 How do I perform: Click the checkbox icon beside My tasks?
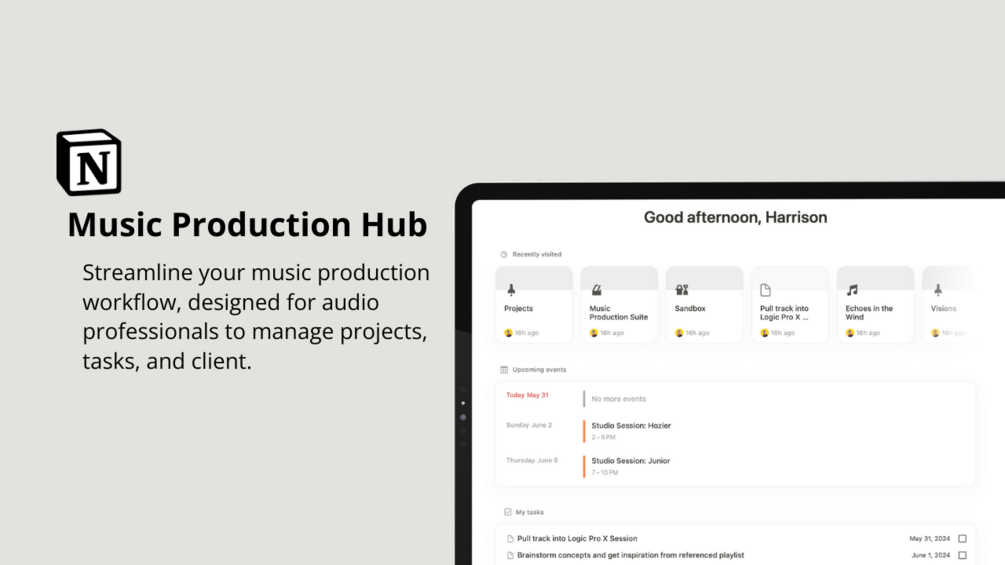click(x=508, y=512)
